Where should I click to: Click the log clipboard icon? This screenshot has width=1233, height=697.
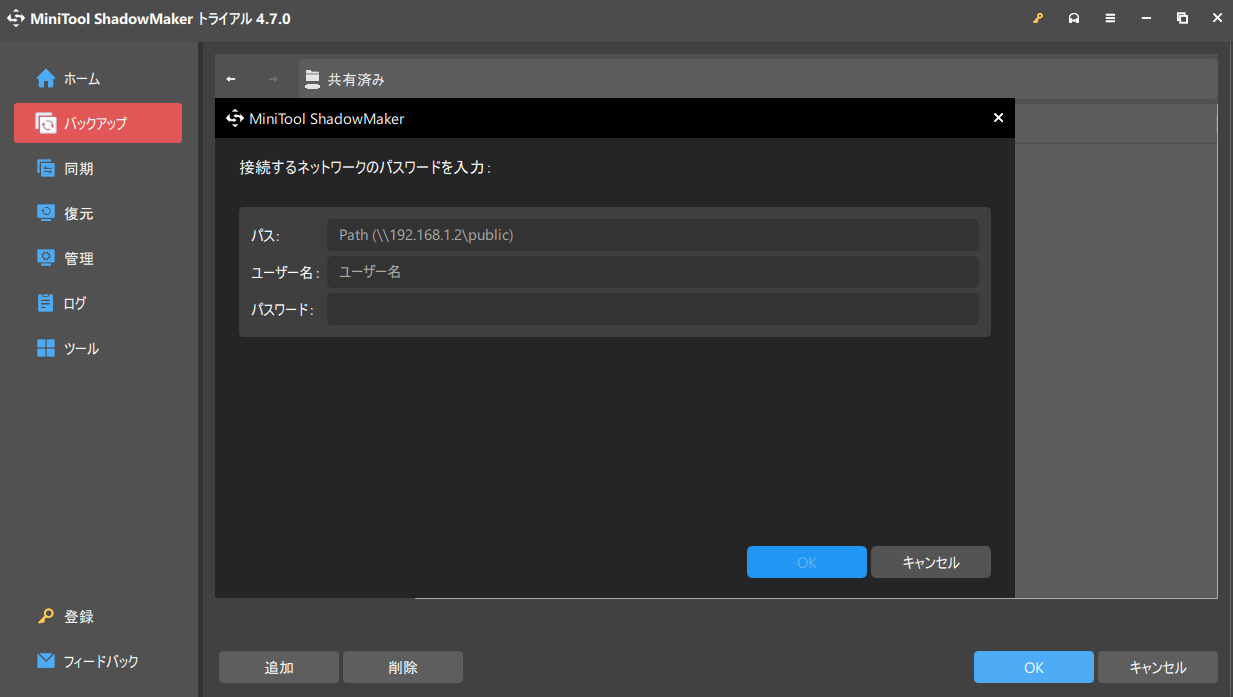46,303
